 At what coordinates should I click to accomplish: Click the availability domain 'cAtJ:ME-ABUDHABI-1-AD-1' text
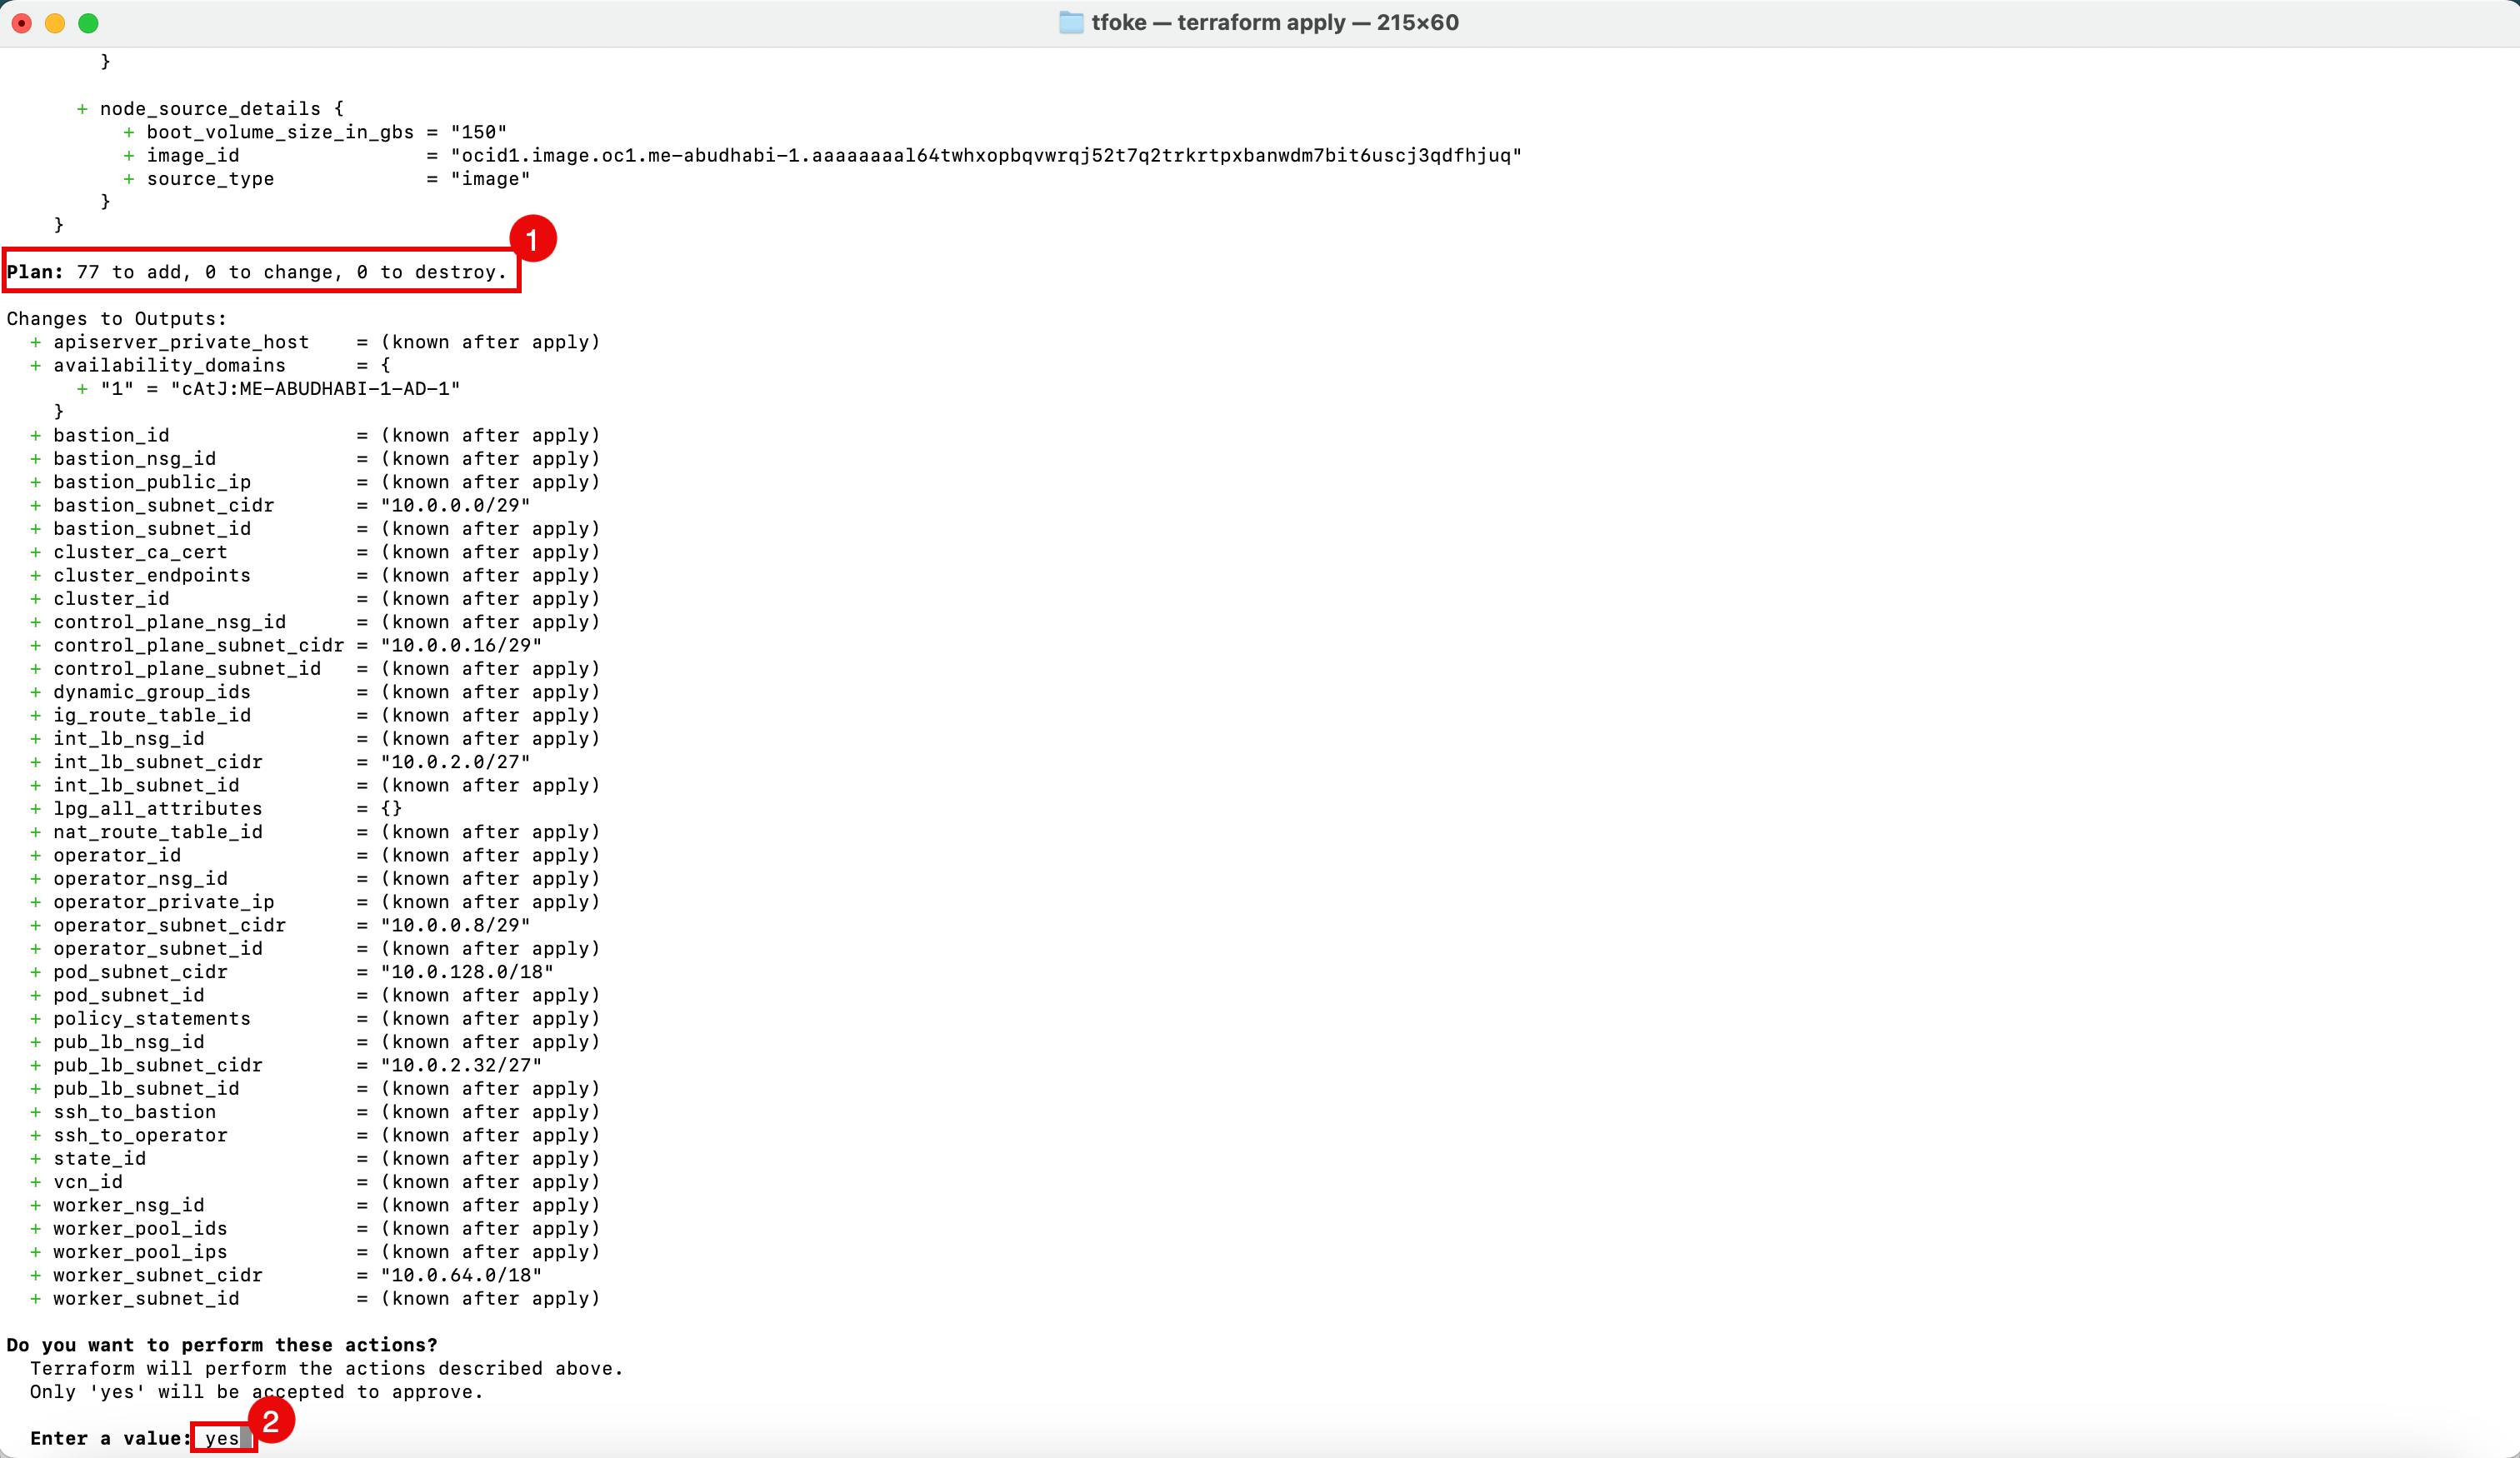(315, 389)
